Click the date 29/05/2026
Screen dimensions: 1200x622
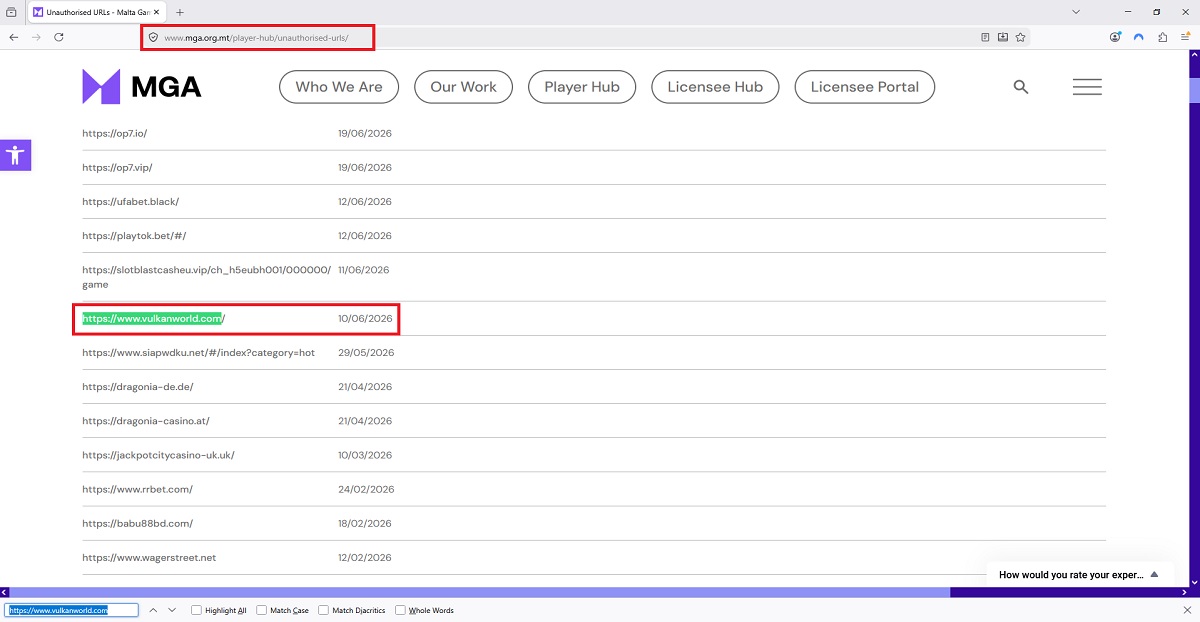[366, 353]
